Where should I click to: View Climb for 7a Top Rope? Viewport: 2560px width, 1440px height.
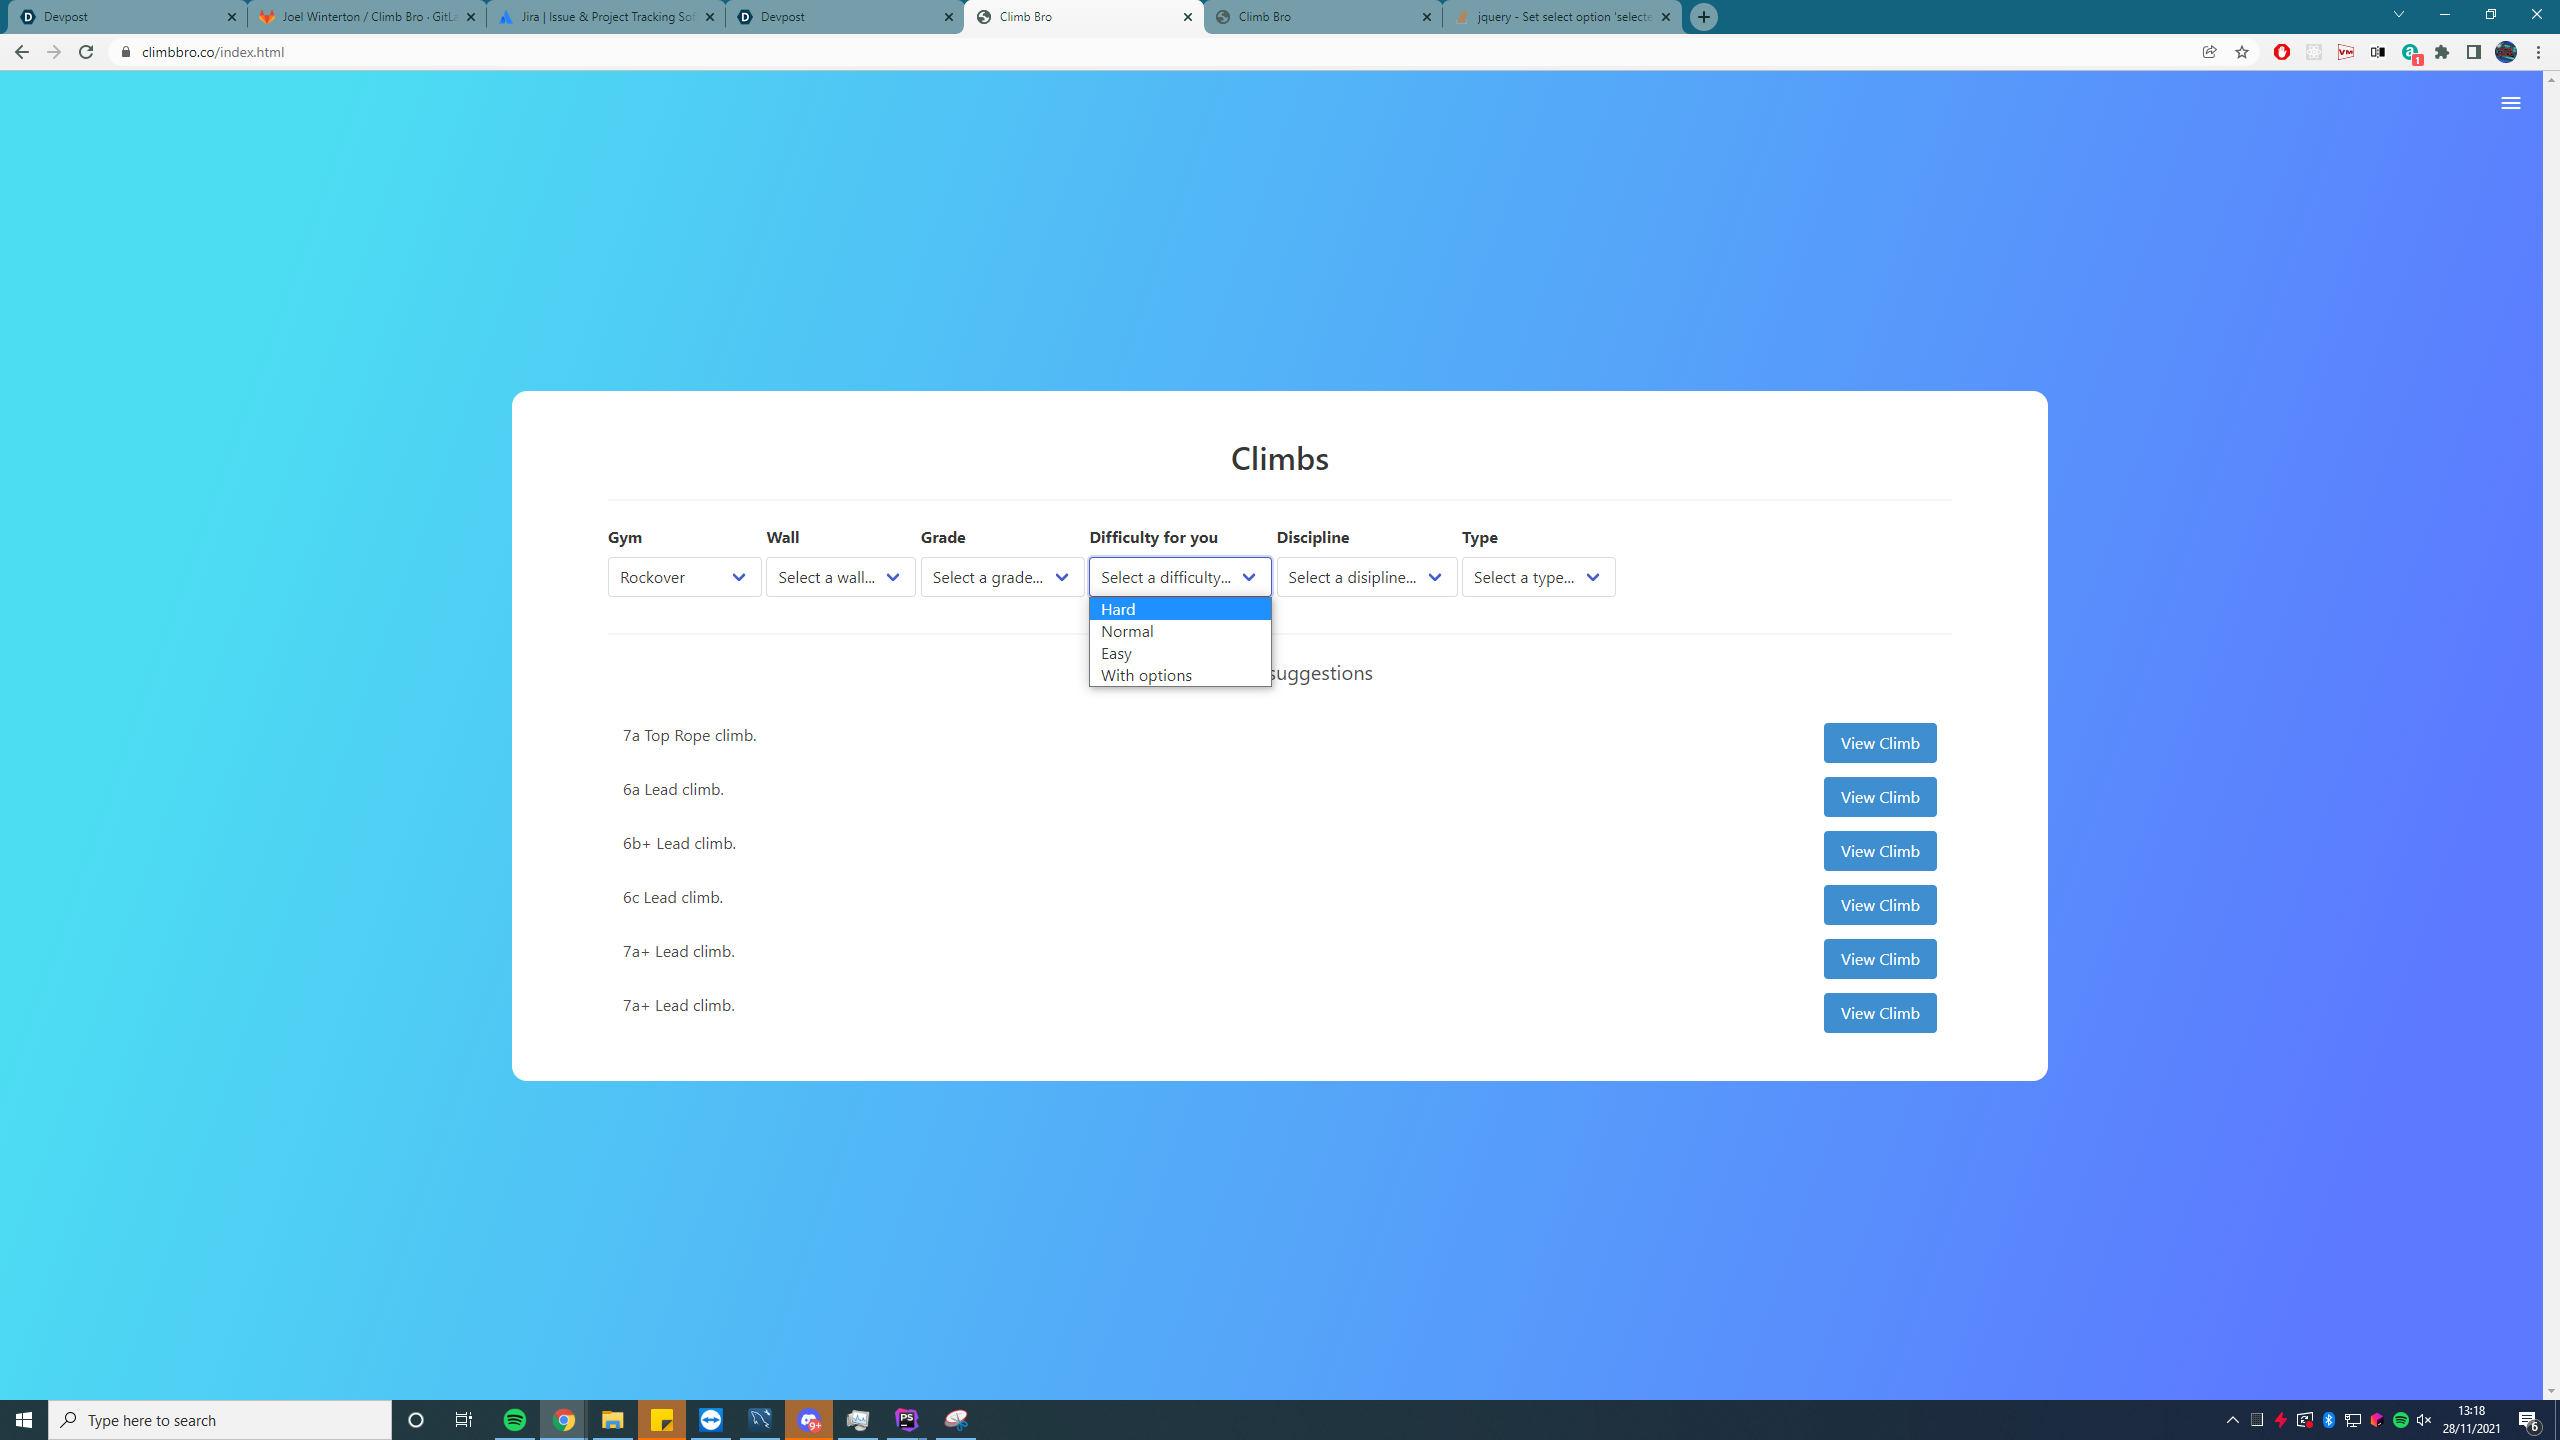pyautogui.click(x=1879, y=743)
